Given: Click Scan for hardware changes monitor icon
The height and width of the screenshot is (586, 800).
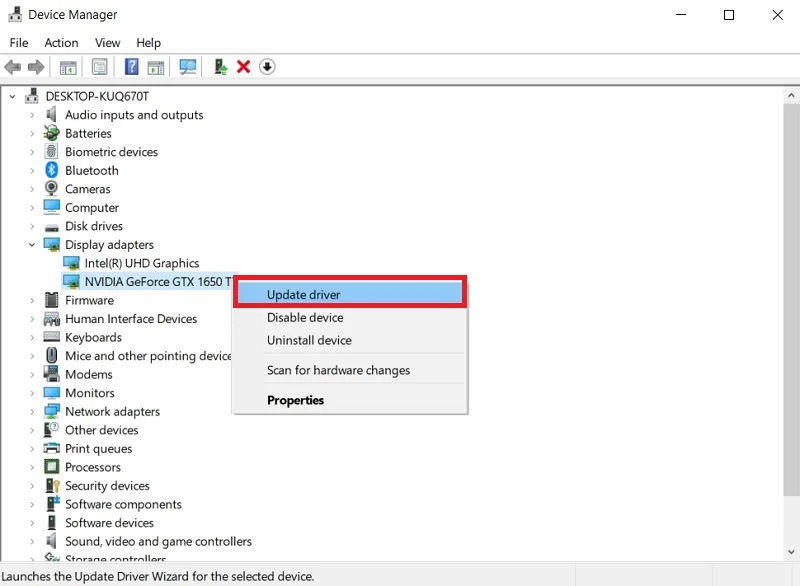Looking at the screenshot, I should coord(188,67).
